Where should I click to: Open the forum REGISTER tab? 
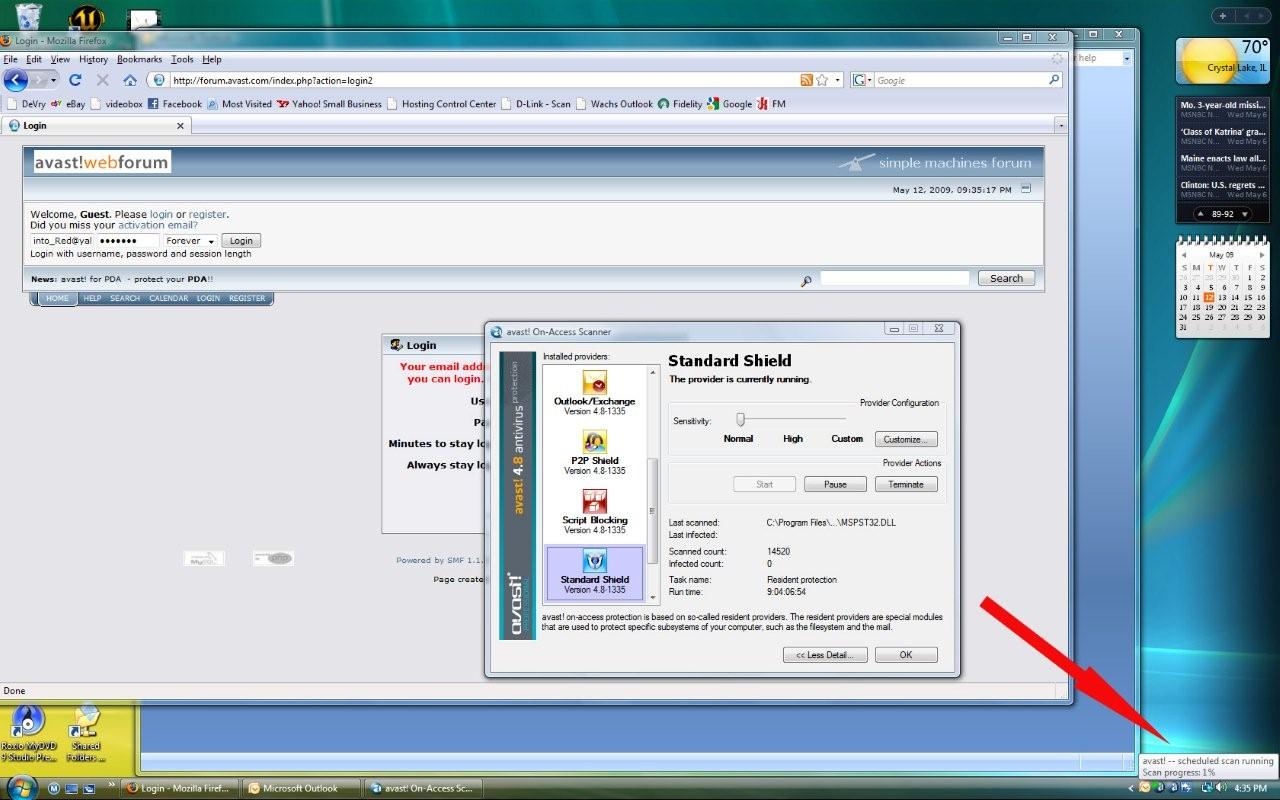pos(247,298)
